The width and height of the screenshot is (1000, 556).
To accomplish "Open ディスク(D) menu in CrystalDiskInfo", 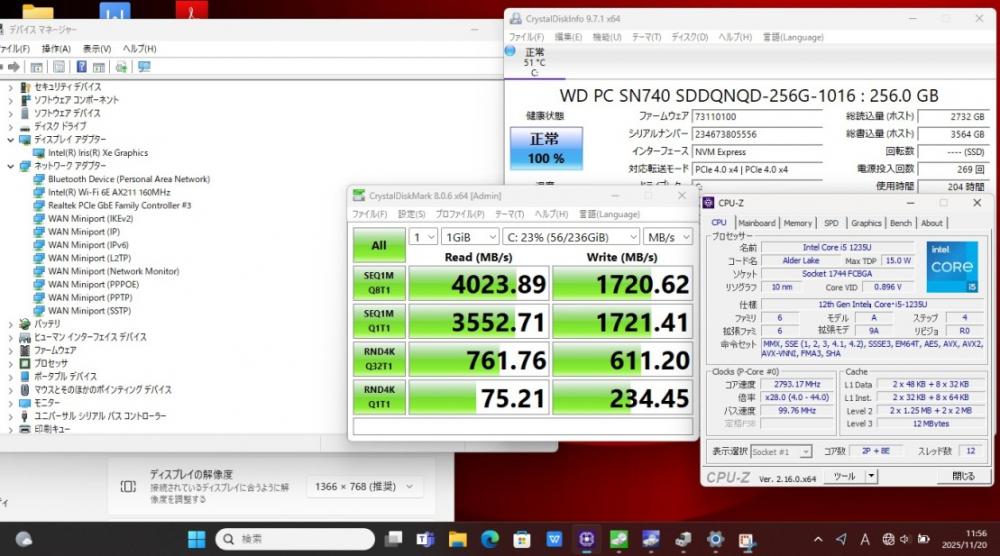I will click(690, 37).
